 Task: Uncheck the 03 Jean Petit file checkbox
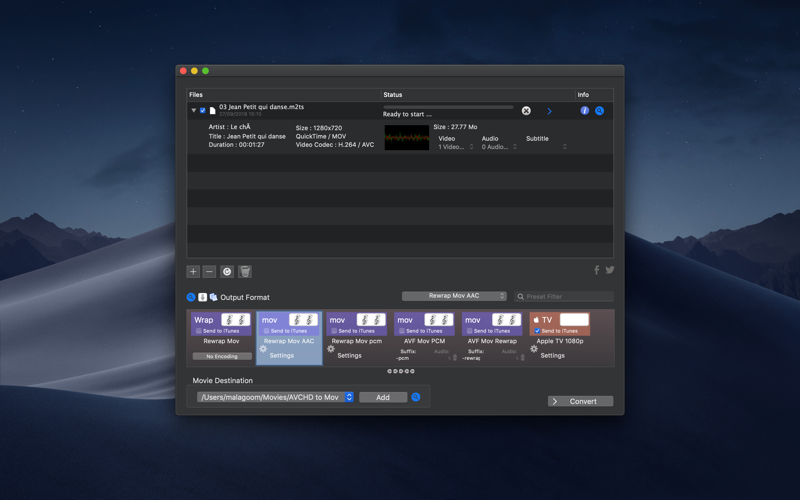203,110
